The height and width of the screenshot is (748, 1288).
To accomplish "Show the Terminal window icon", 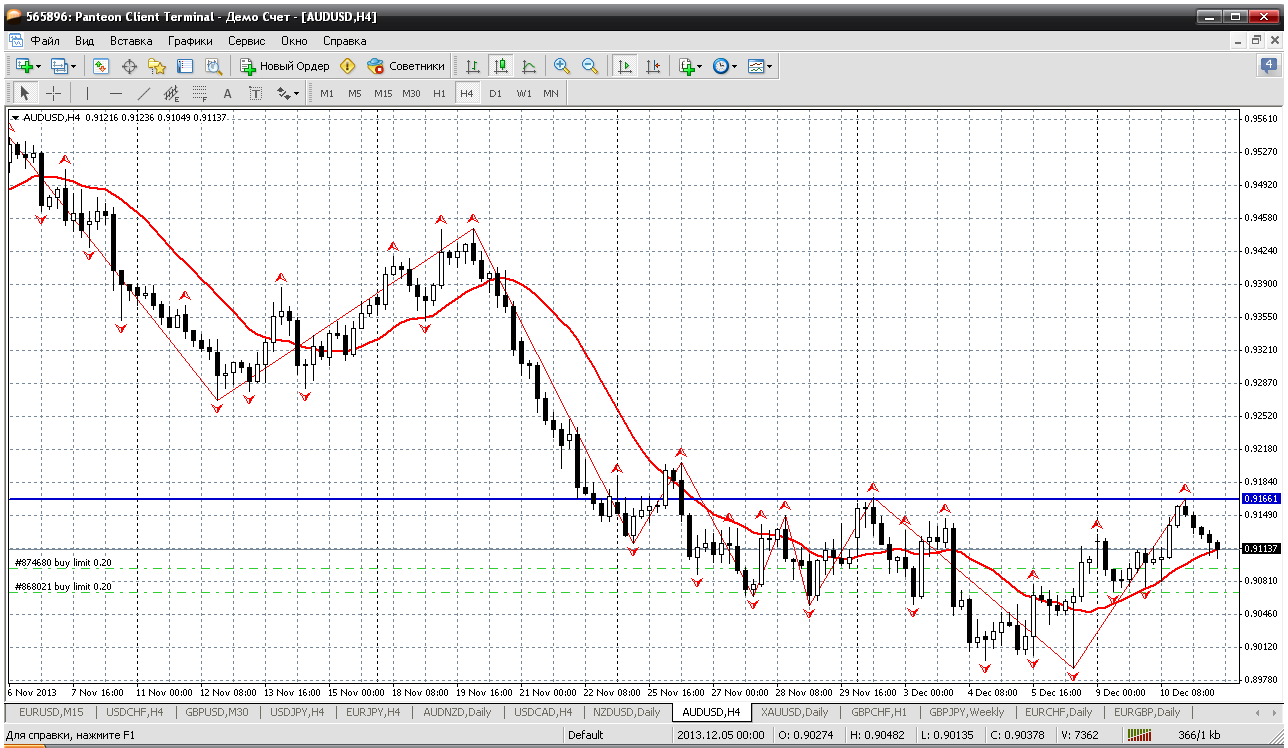I will pyautogui.click(x=185, y=66).
